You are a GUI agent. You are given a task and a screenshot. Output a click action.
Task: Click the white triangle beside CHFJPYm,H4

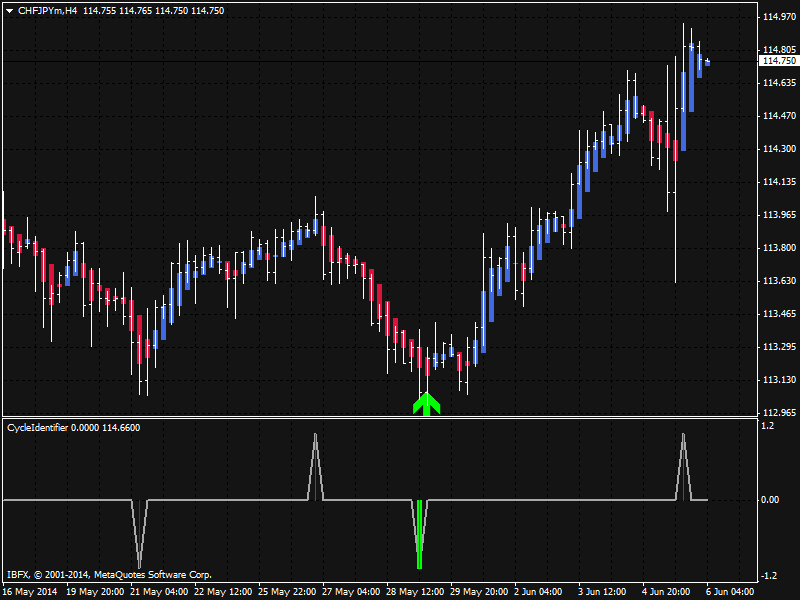8,10
